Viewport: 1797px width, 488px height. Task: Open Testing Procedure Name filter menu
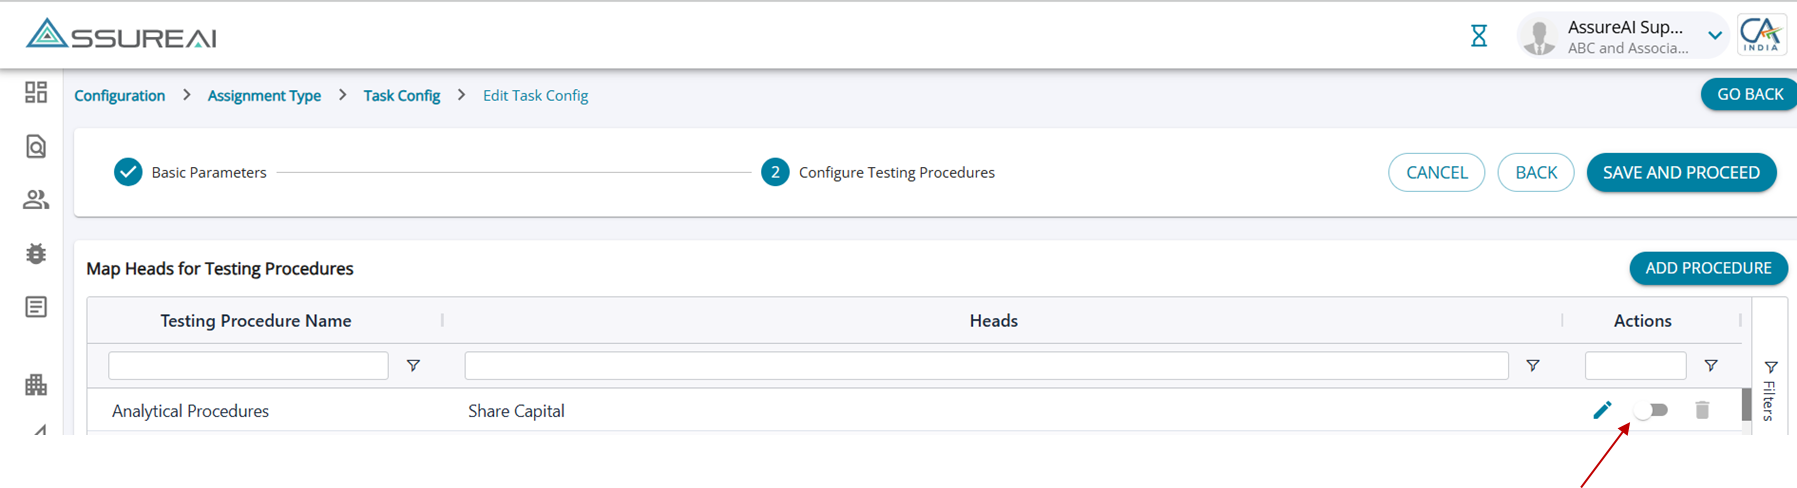coord(413,366)
